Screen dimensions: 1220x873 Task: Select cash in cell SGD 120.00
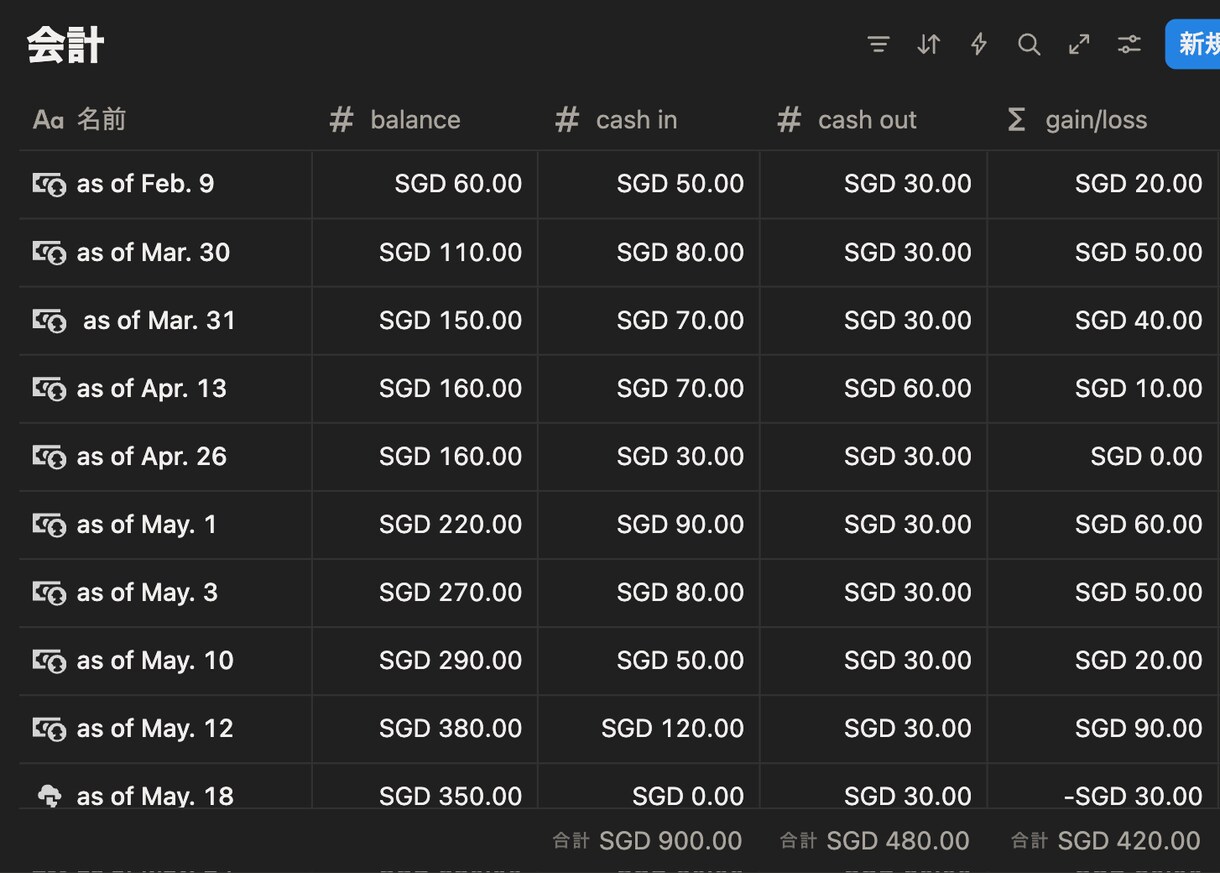(x=649, y=728)
